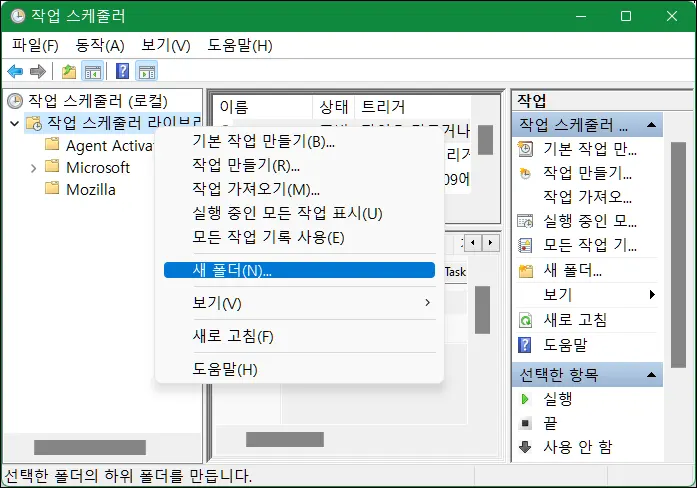
Task: Click the tab scroll right arrow button
Action: [490, 243]
